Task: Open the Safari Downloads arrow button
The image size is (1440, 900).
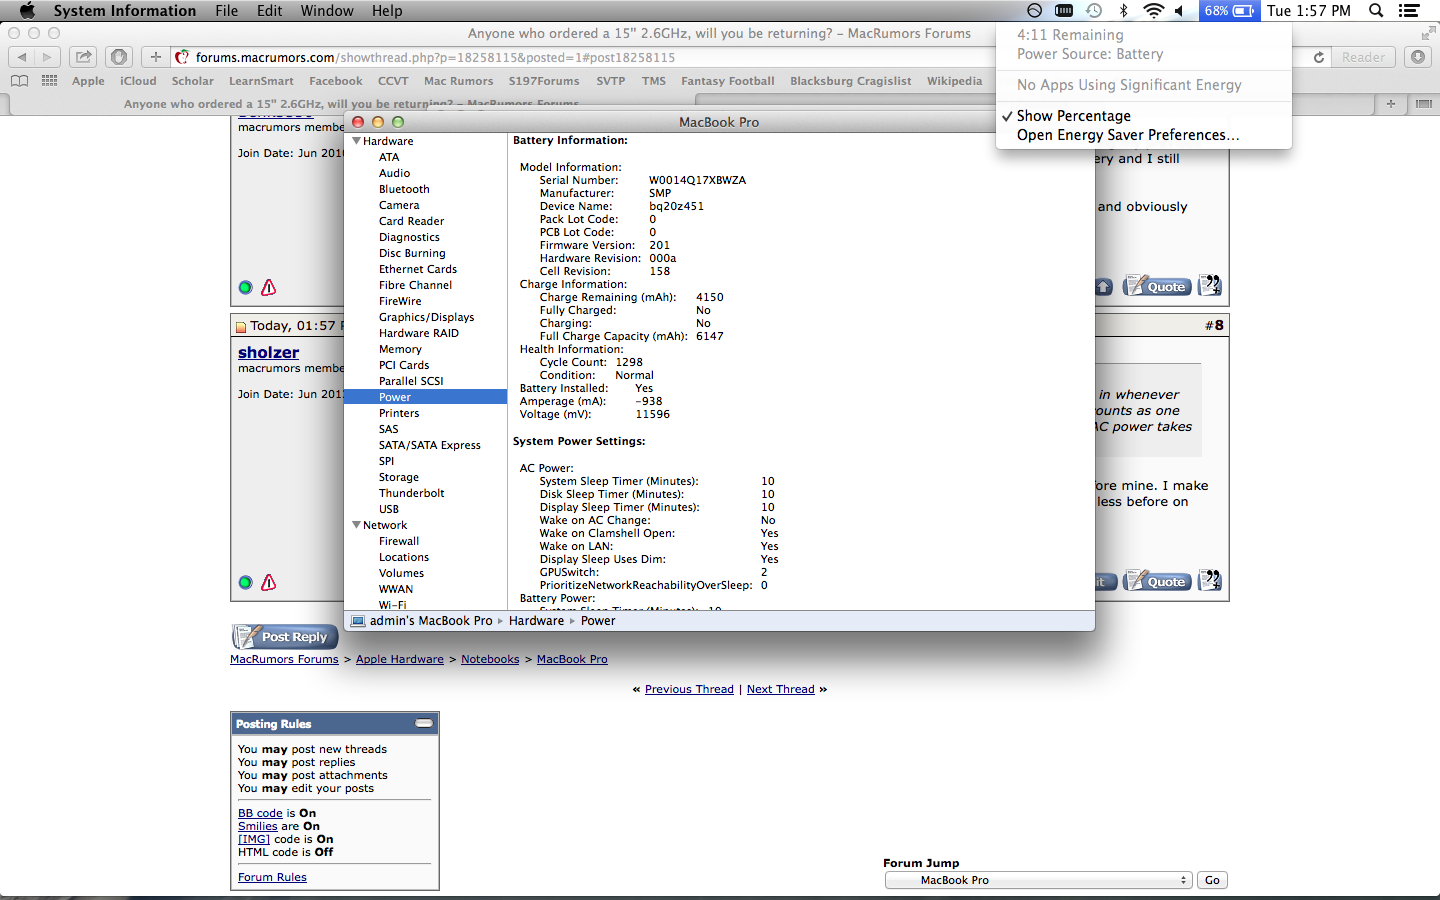Action: pyautogui.click(x=1418, y=57)
